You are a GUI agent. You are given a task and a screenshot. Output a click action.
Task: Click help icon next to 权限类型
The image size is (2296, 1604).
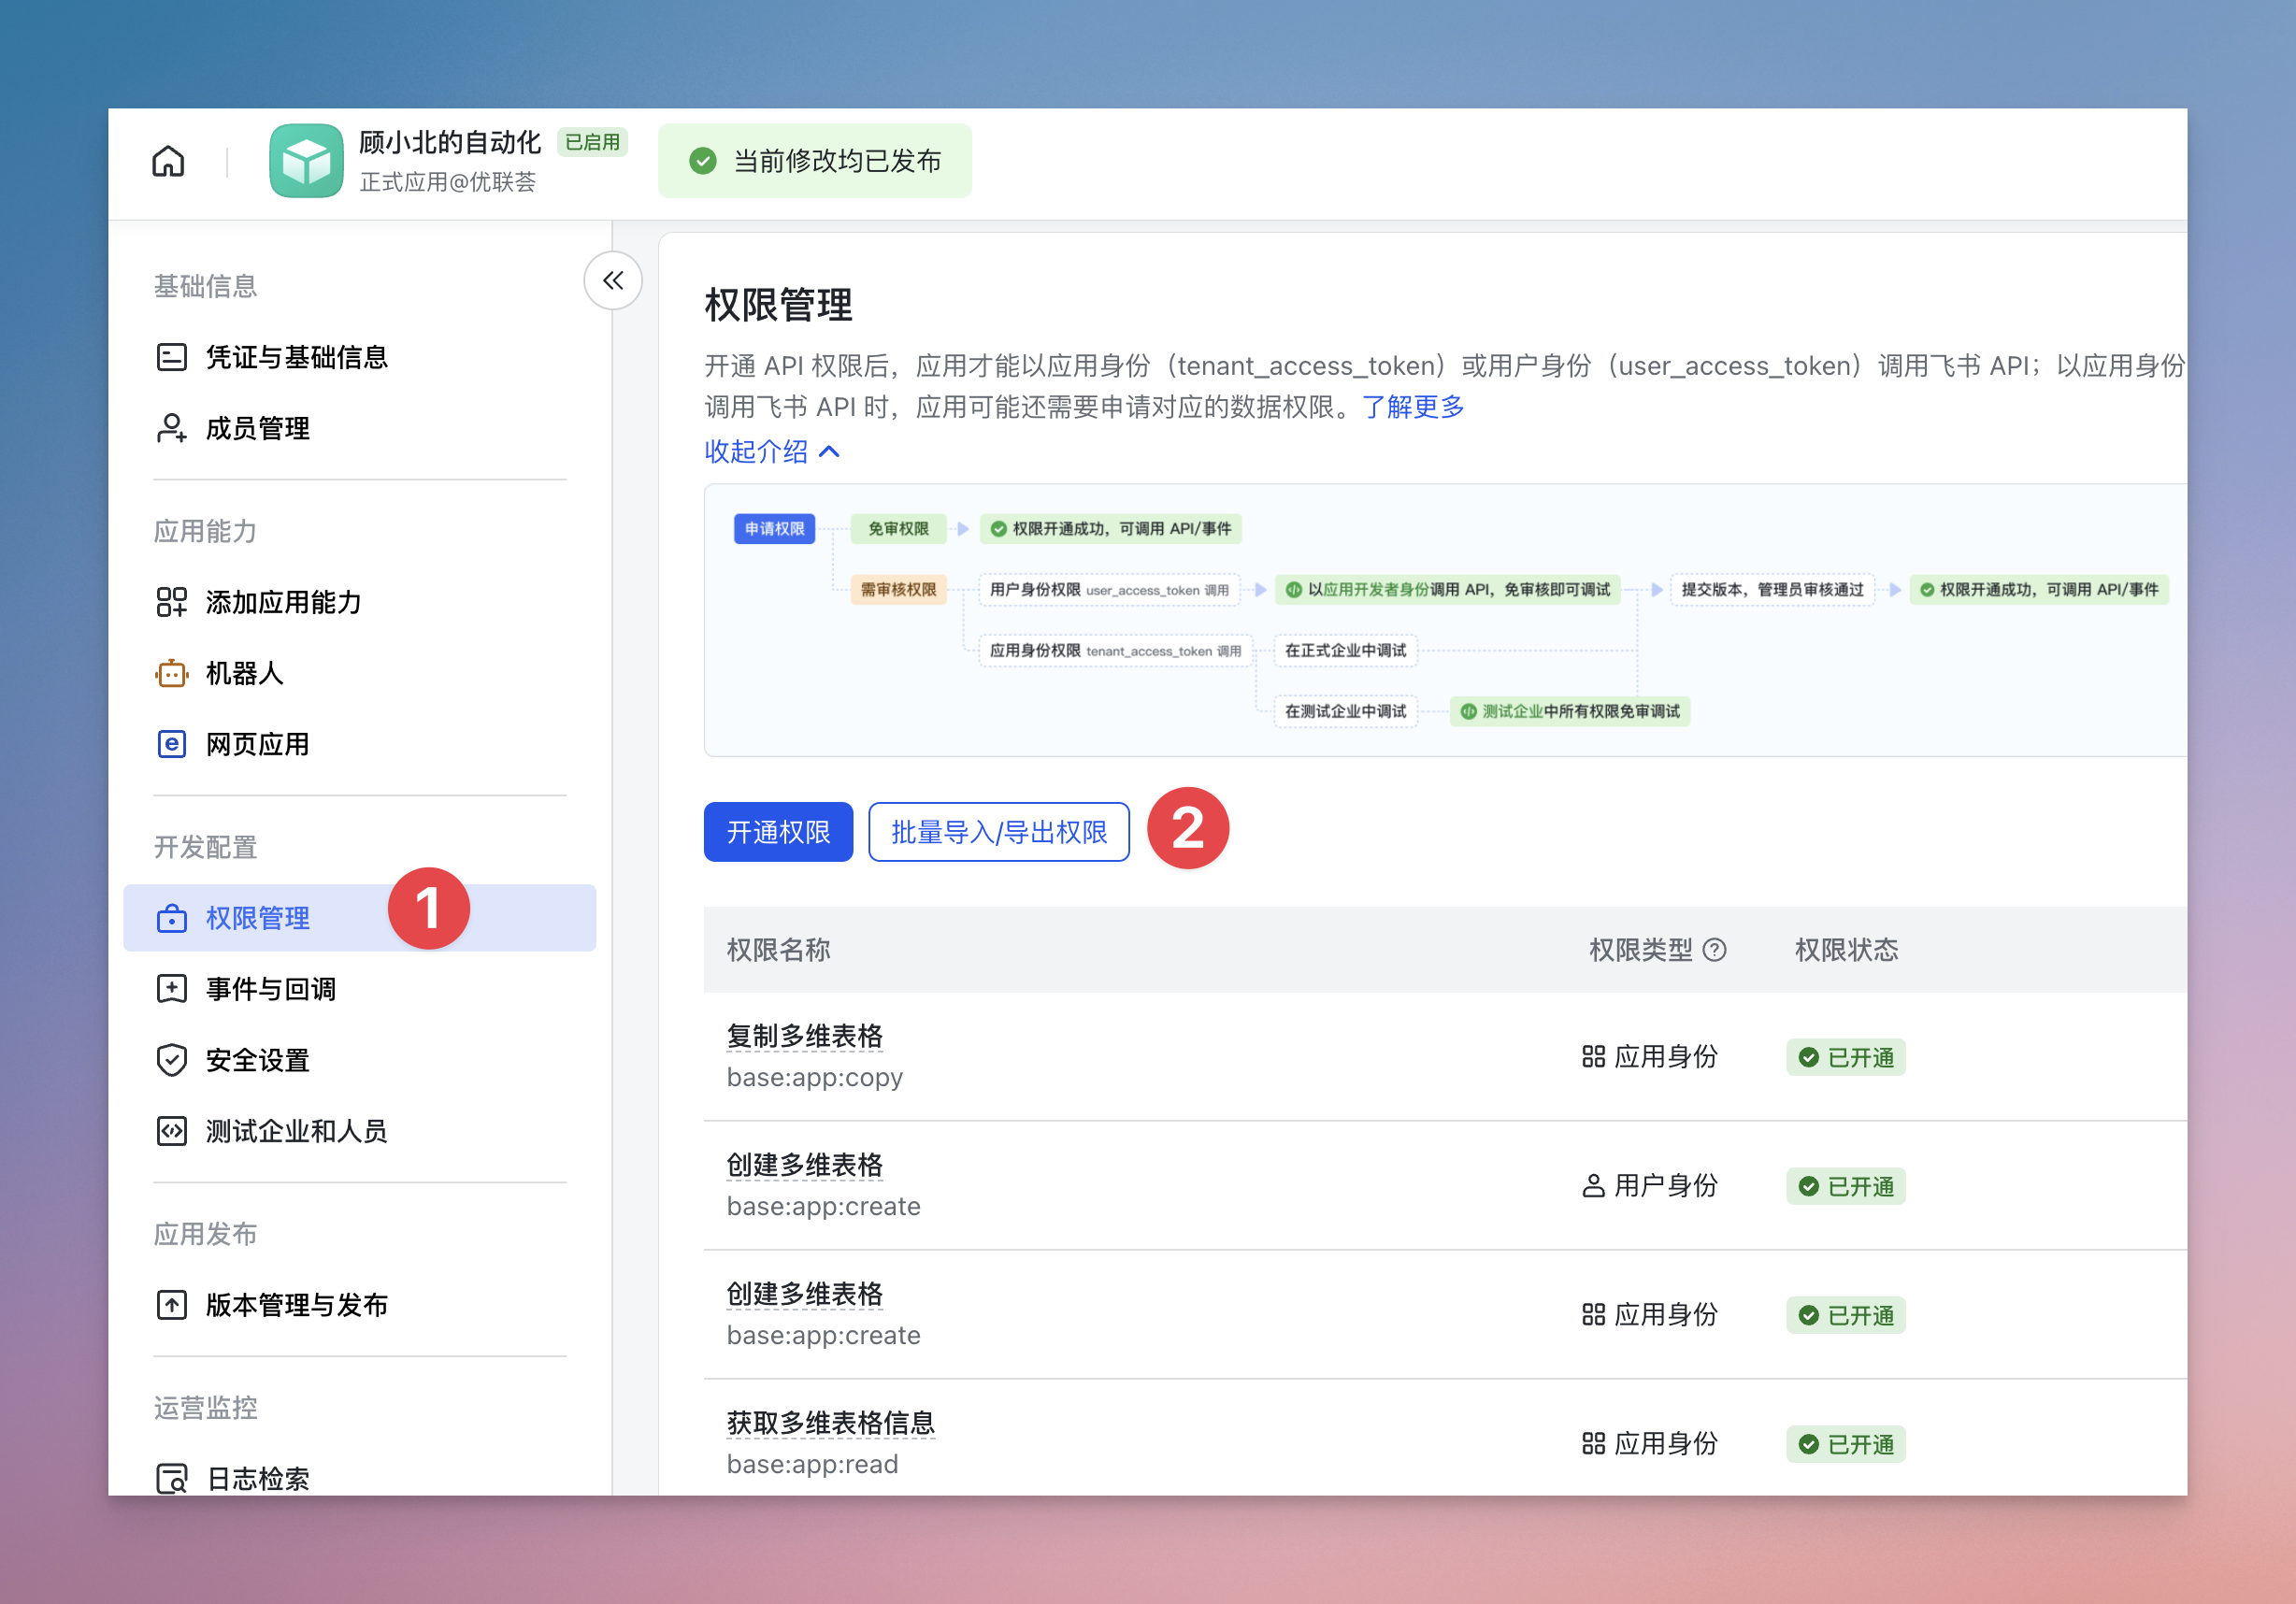coord(1714,950)
